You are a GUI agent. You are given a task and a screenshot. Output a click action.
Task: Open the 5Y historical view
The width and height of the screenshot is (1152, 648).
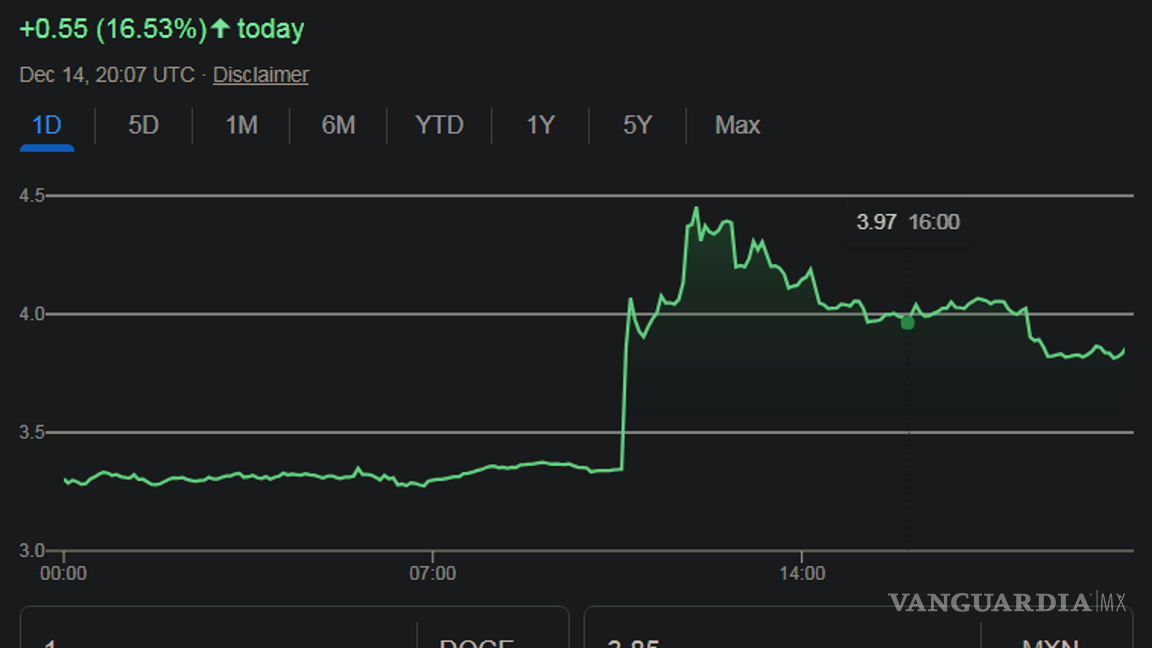[x=636, y=125]
